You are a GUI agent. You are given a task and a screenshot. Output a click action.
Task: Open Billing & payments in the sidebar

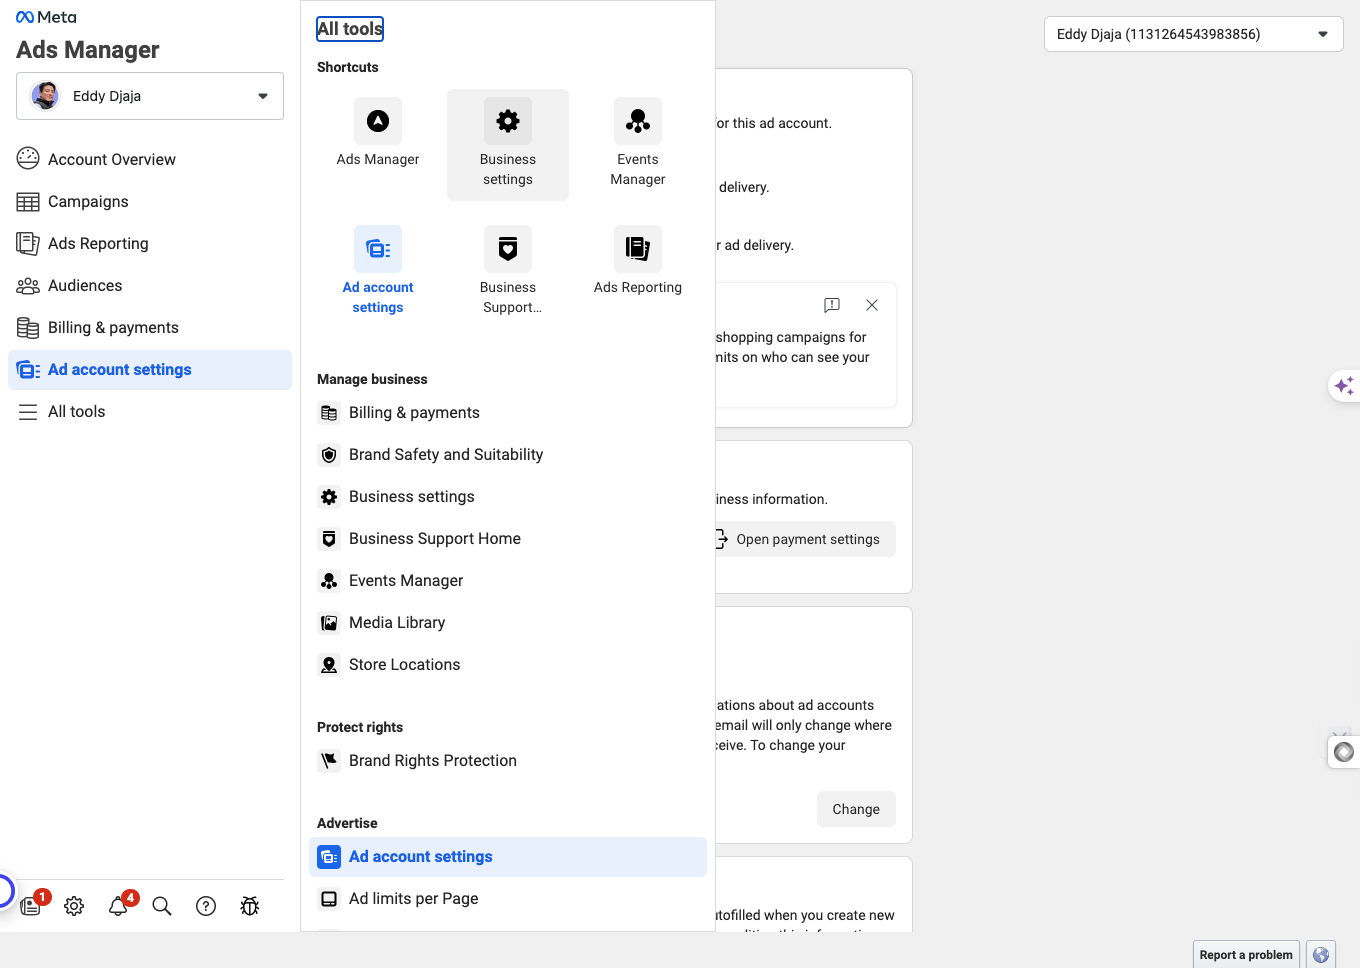[150, 327]
